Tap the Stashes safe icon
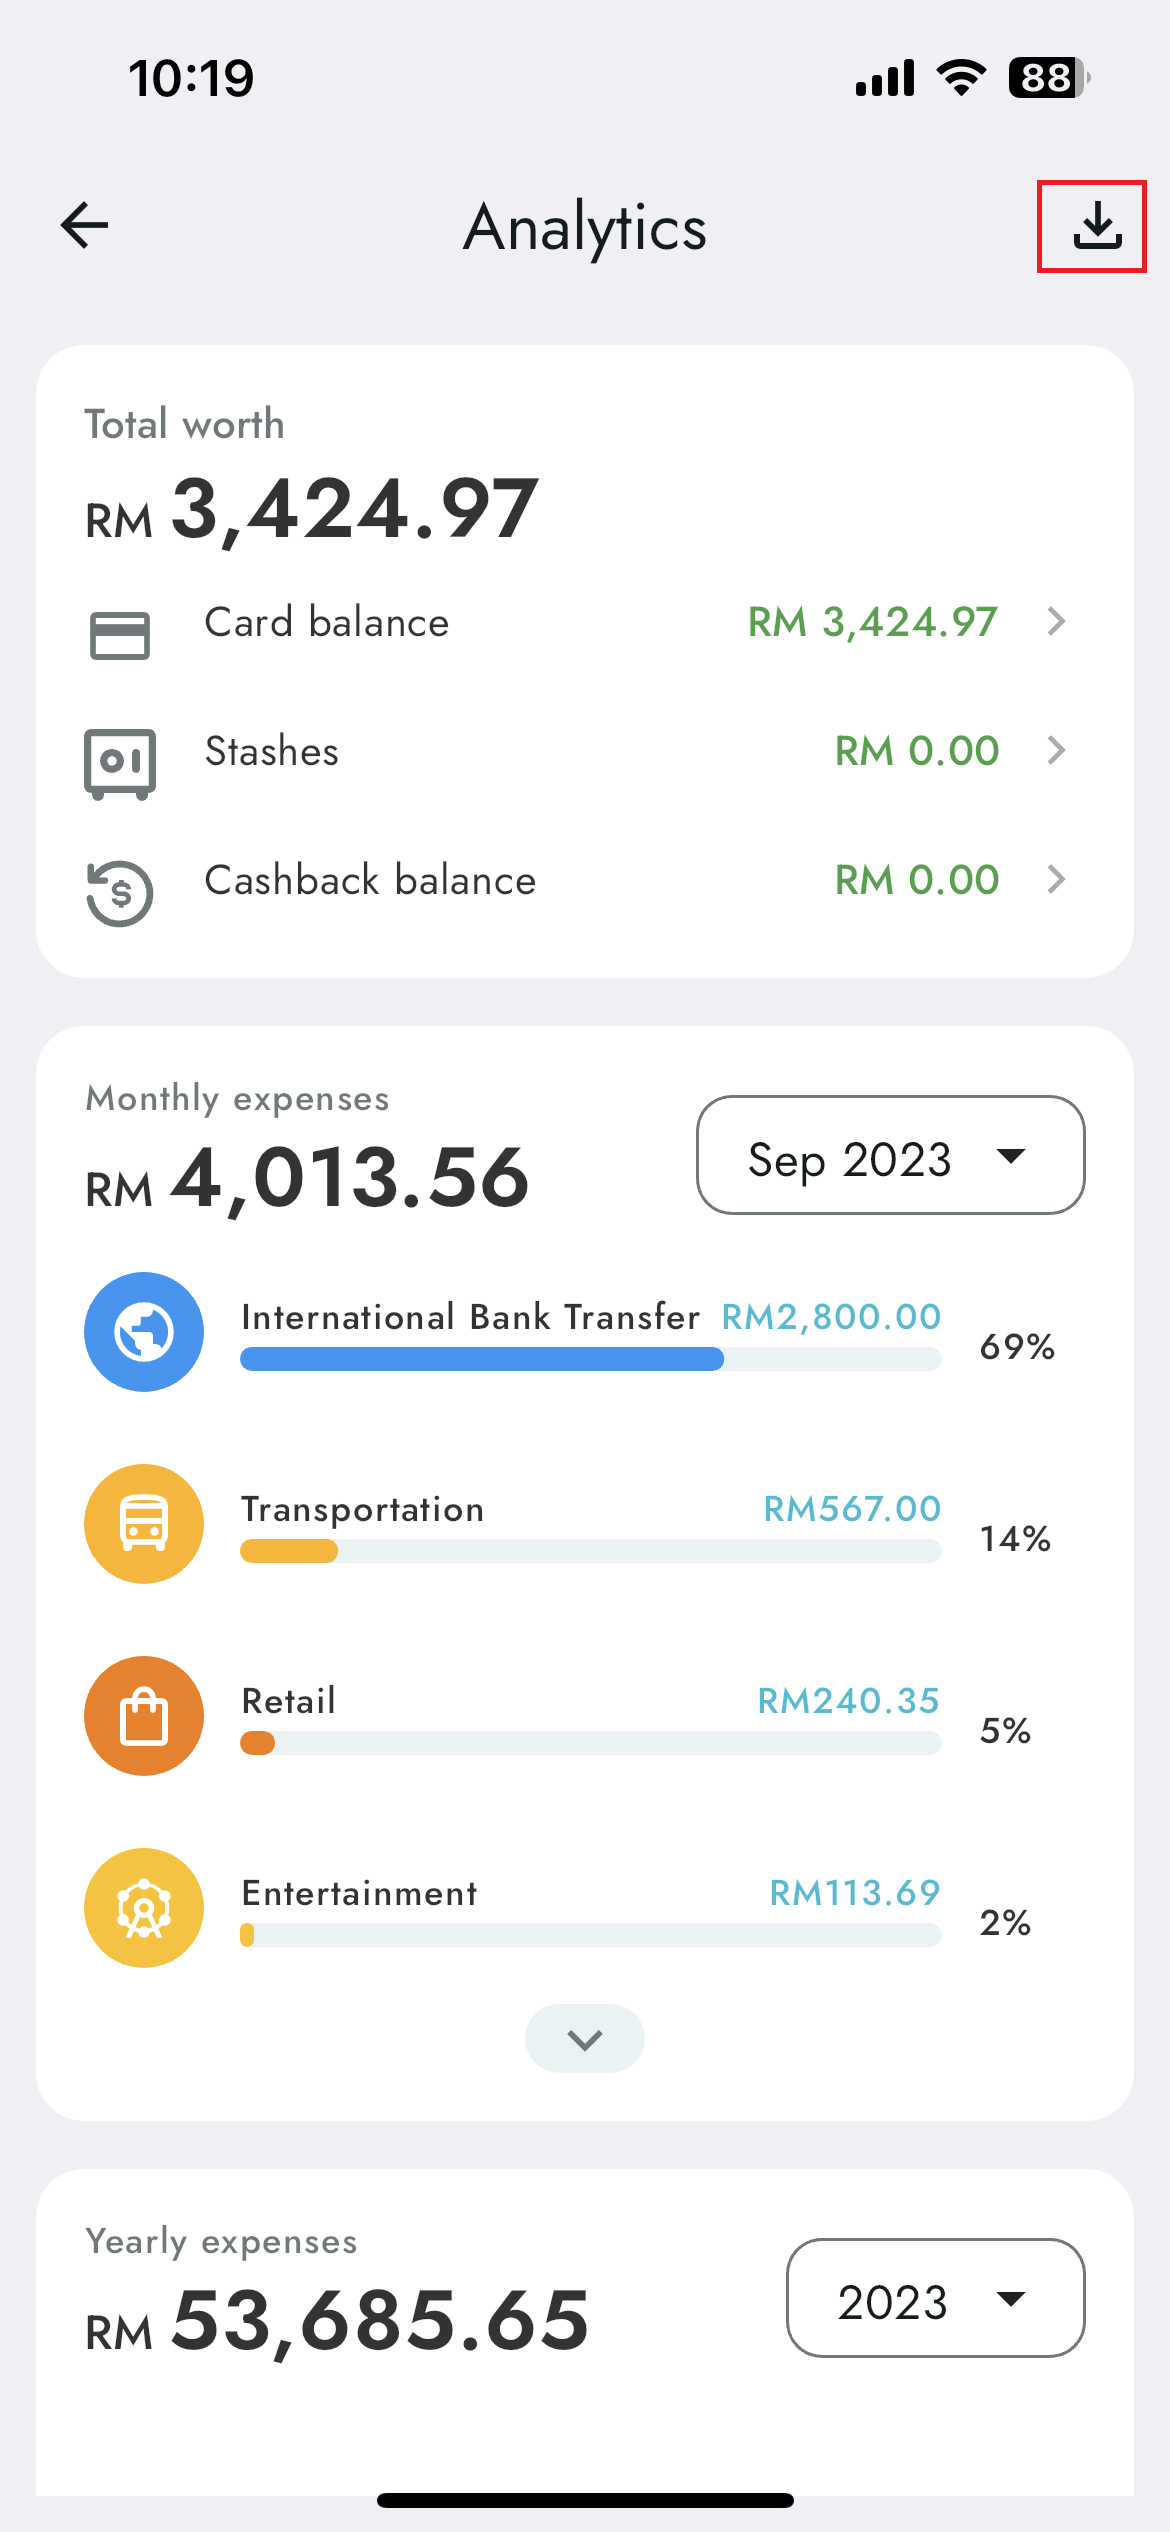The image size is (1170, 2532). point(120,764)
